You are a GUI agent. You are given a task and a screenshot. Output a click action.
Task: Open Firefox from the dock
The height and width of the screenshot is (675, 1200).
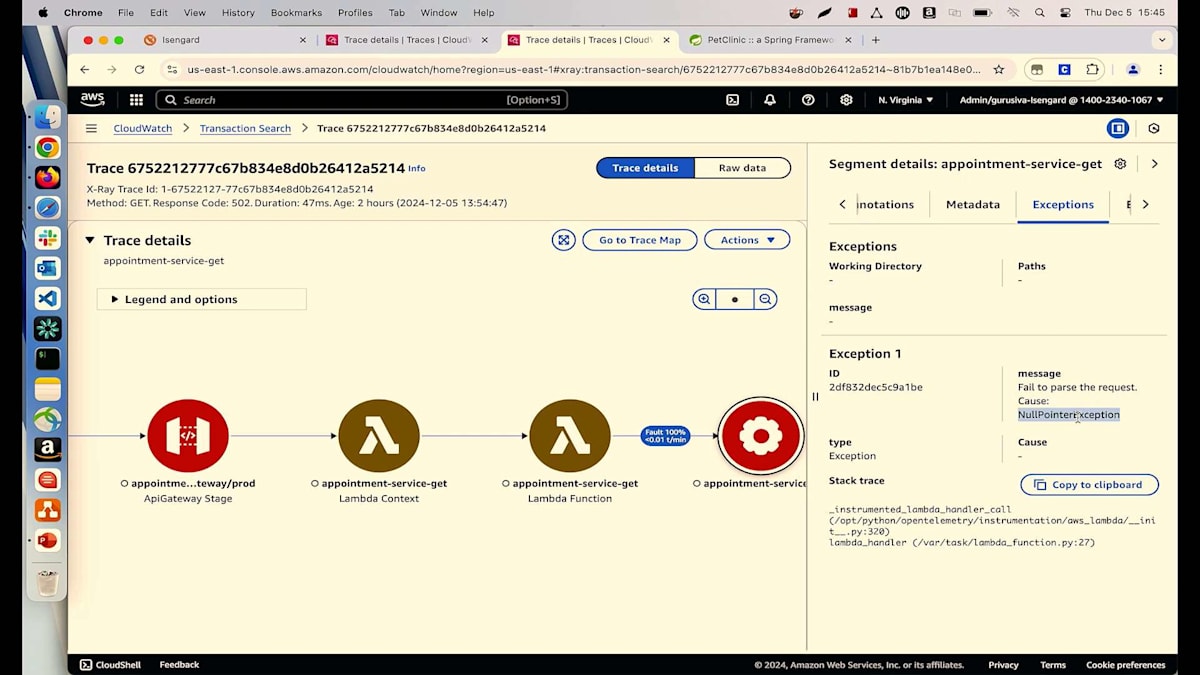click(47, 178)
